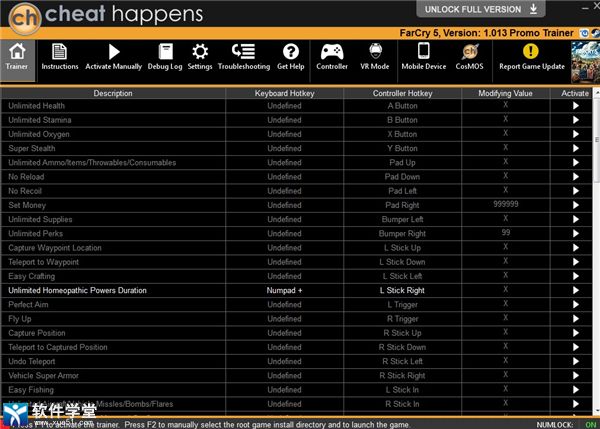Activate Unlimited Perks cheat arrow
Screen dimensions: 600x429
coord(576,233)
